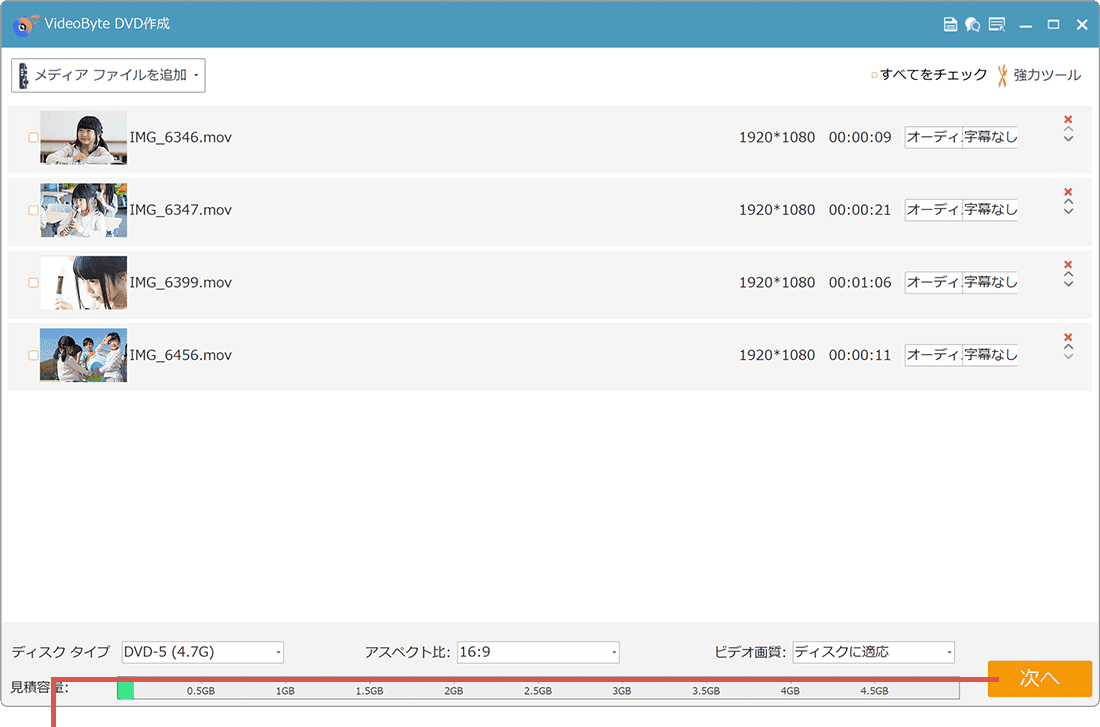Select the IMG_6347.mov video thumbnail
1100x727 pixels.
[83, 210]
